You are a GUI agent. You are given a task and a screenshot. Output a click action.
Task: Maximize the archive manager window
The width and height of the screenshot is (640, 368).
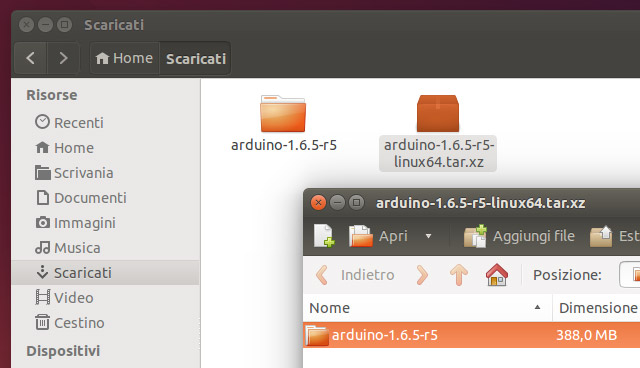pos(356,202)
